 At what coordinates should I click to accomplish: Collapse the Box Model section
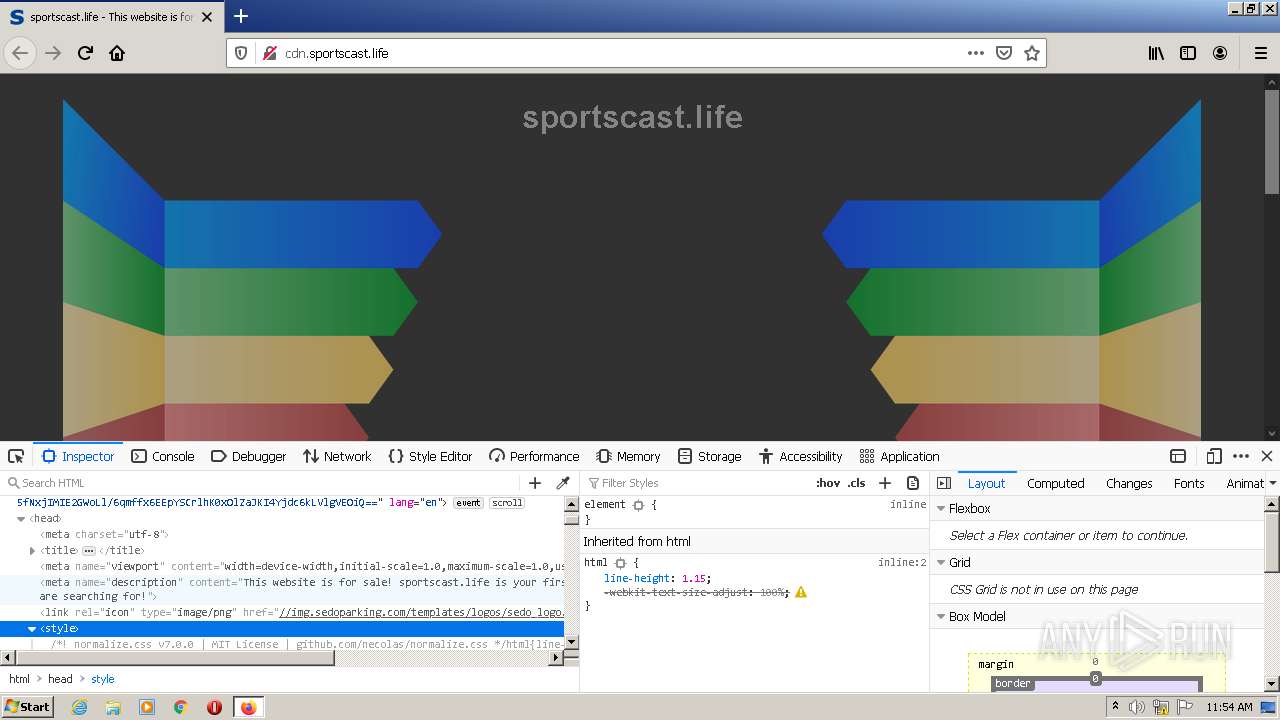click(941, 616)
